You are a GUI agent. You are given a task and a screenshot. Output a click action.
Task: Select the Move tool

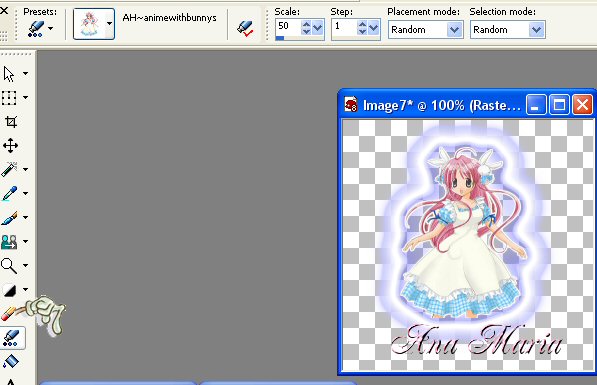pyautogui.click(x=10, y=145)
